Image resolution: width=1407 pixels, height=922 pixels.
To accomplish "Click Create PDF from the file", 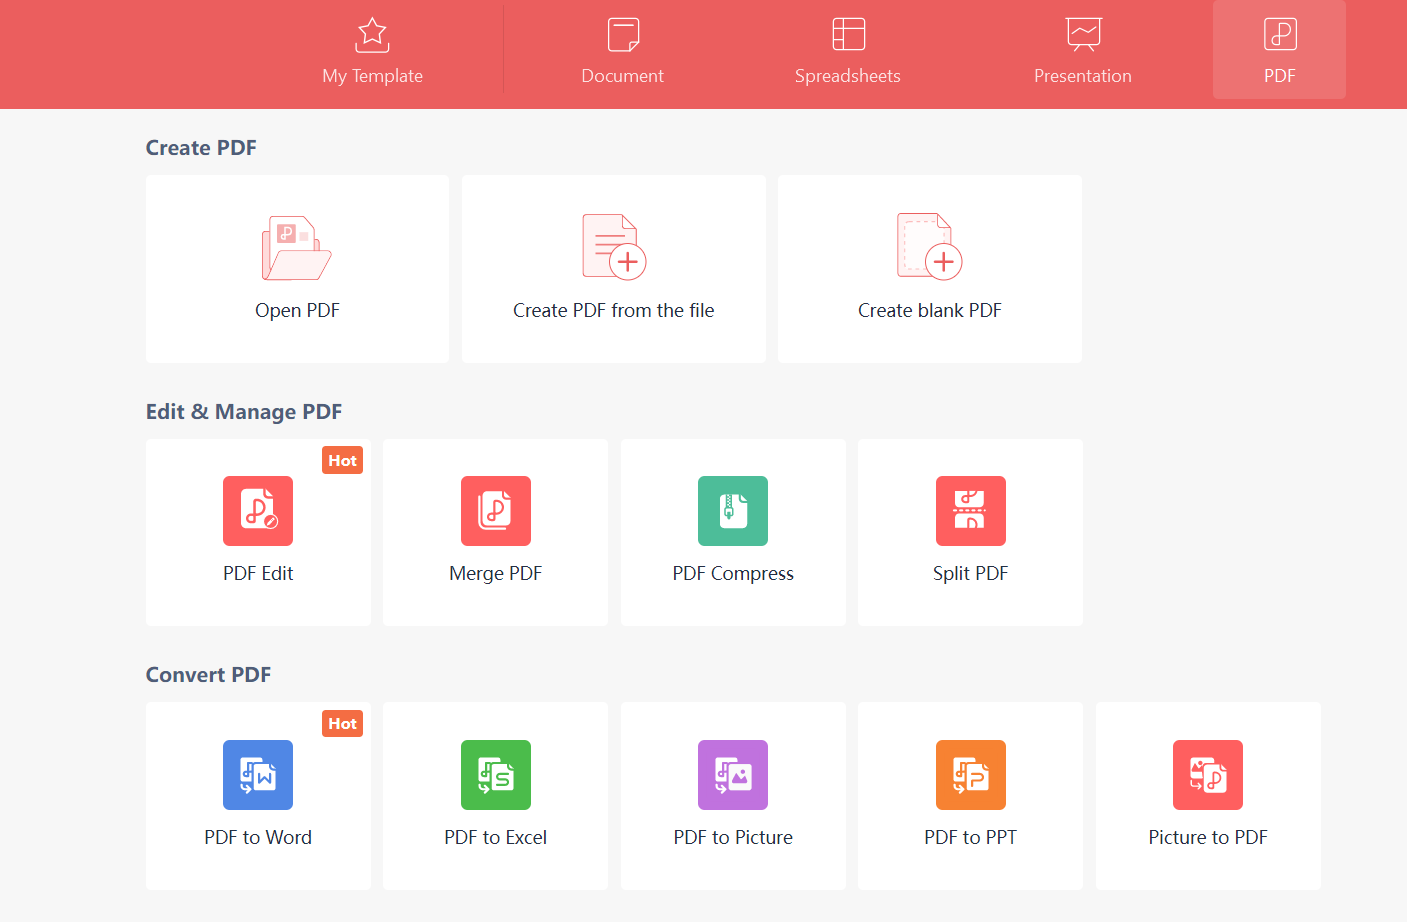I will pyautogui.click(x=613, y=268).
